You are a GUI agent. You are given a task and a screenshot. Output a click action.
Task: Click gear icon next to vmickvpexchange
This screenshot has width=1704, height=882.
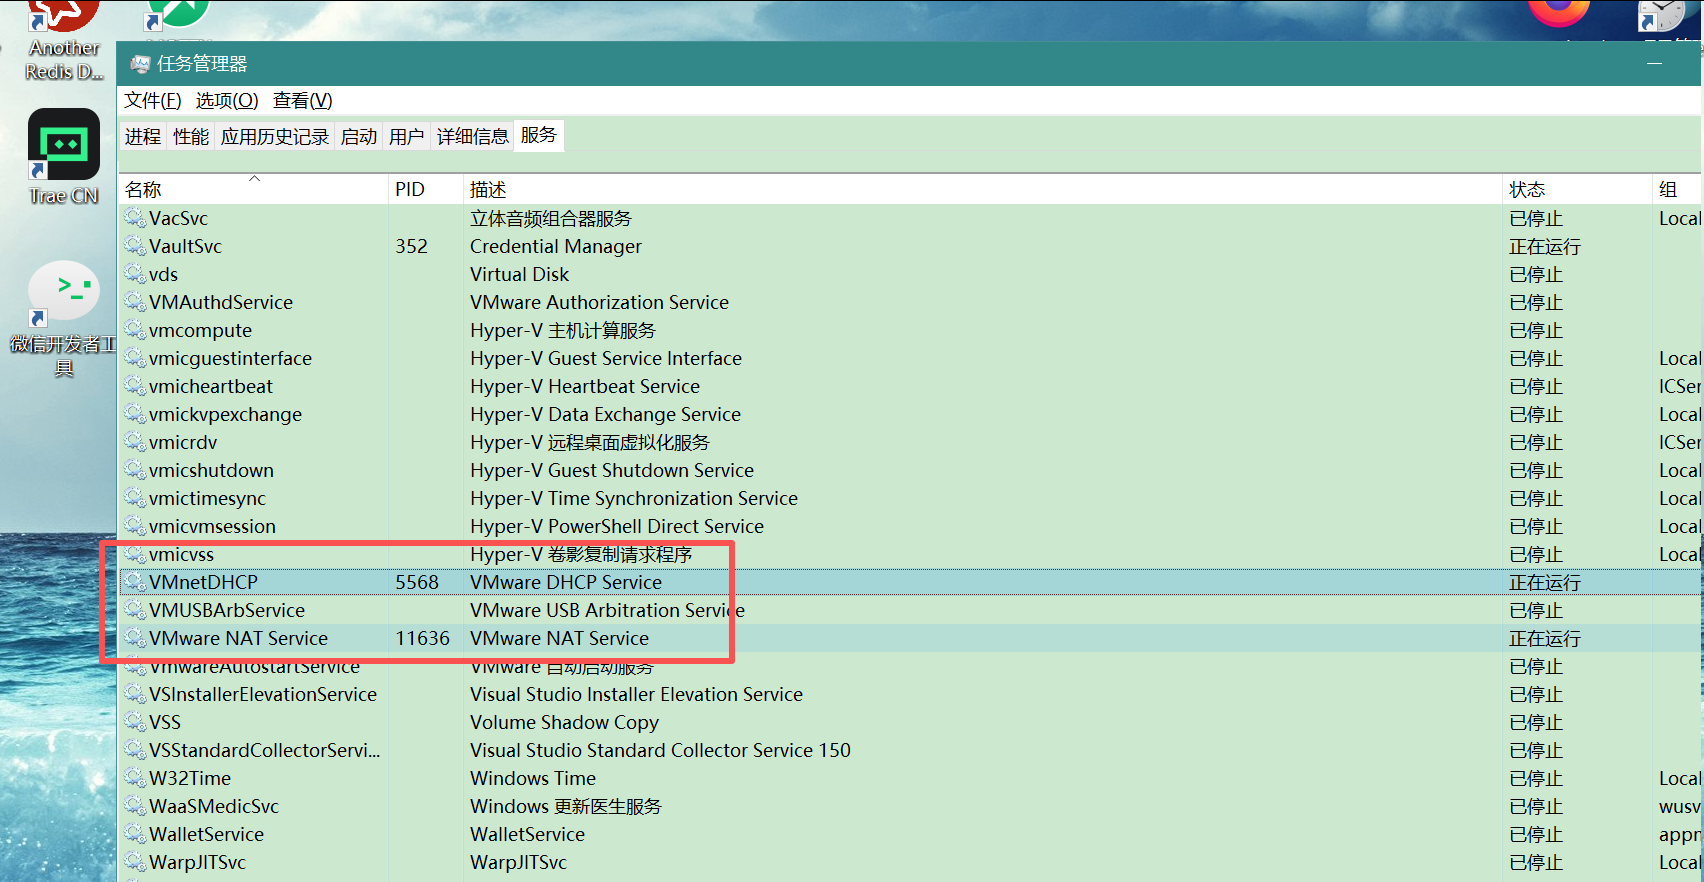pos(135,414)
